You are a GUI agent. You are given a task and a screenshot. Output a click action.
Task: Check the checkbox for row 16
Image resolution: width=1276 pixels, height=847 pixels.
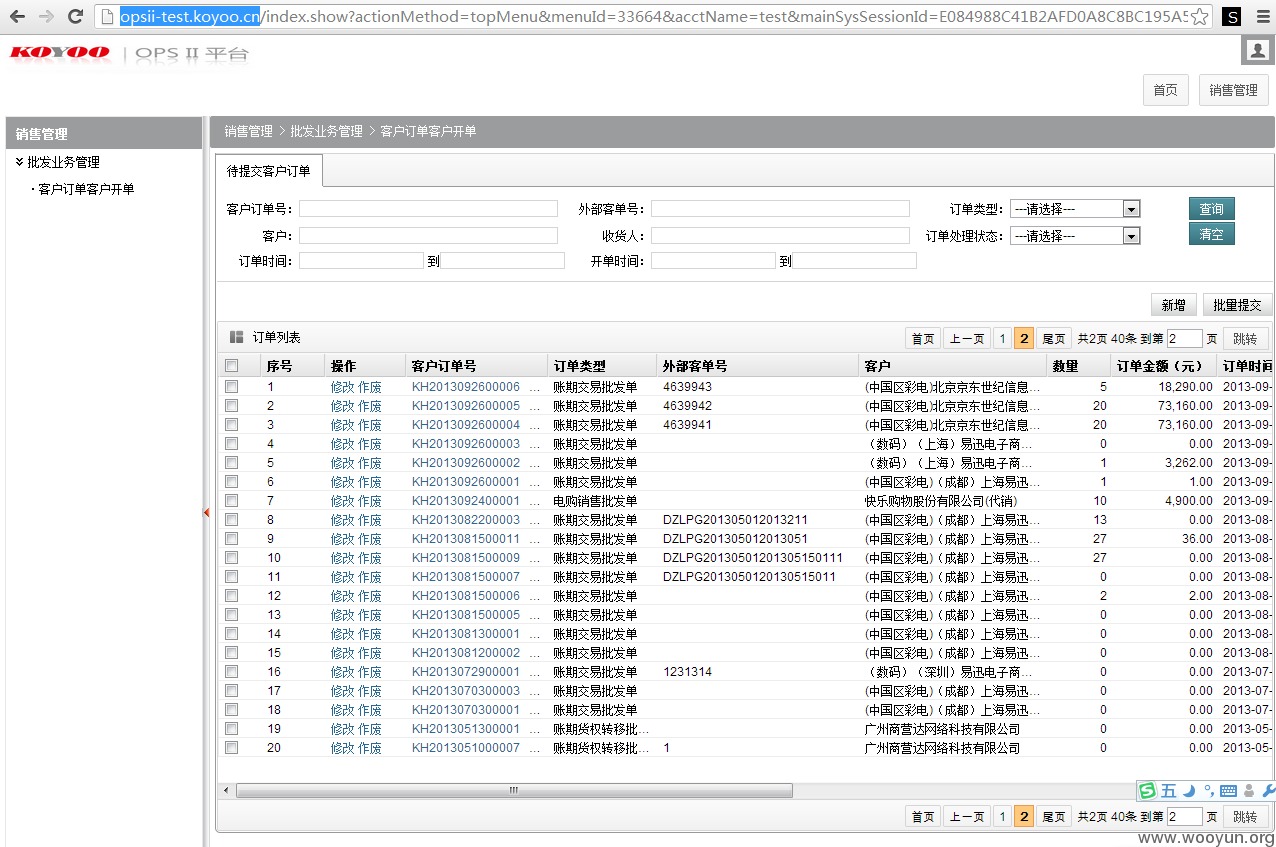point(232,671)
